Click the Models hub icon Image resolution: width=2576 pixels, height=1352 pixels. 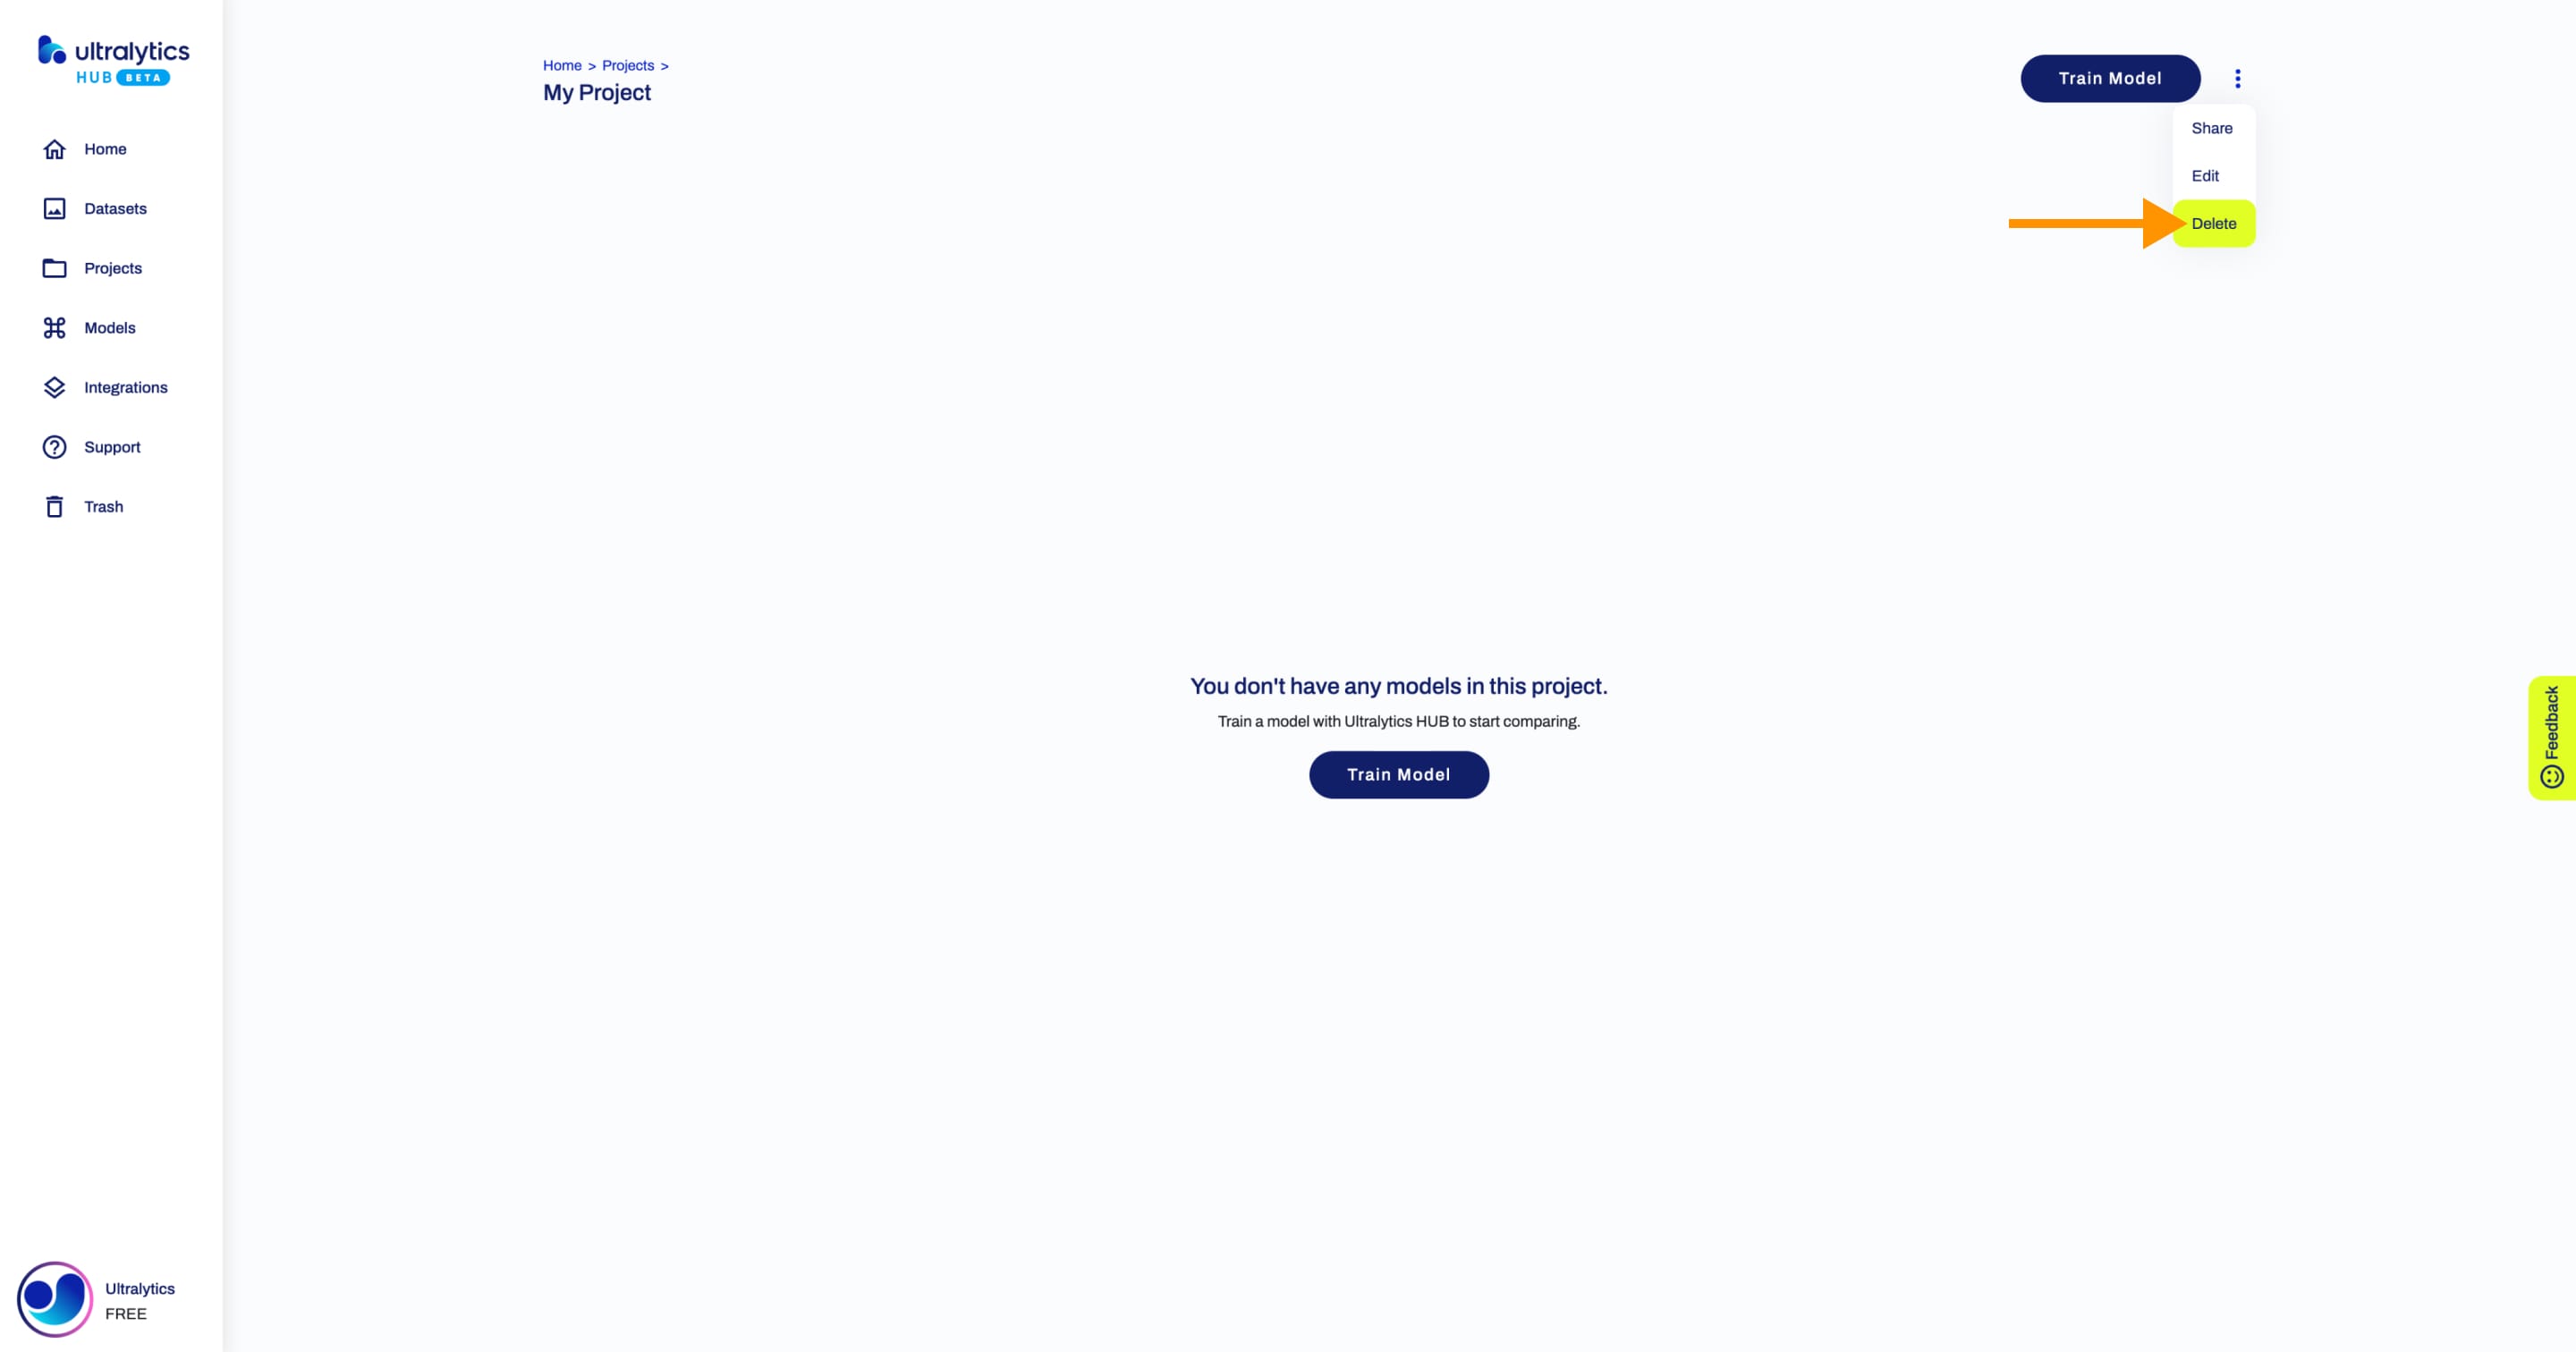click(x=53, y=327)
